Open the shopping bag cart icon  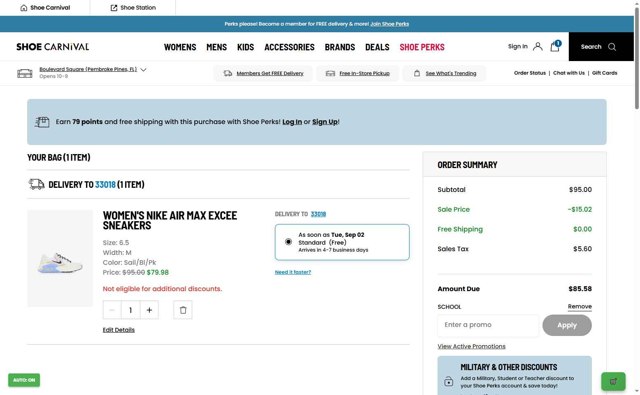pos(555,46)
